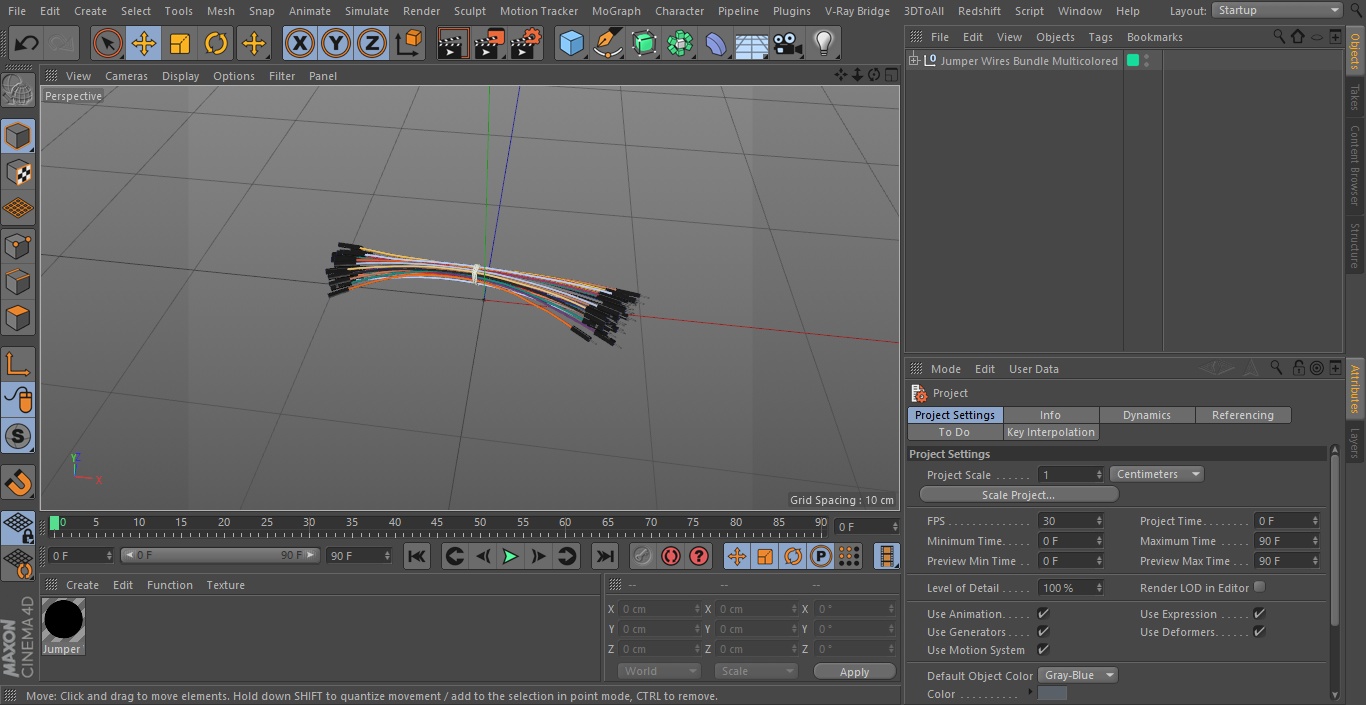
Task: Open the Scale mode dropdown
Action: (756, 671)
